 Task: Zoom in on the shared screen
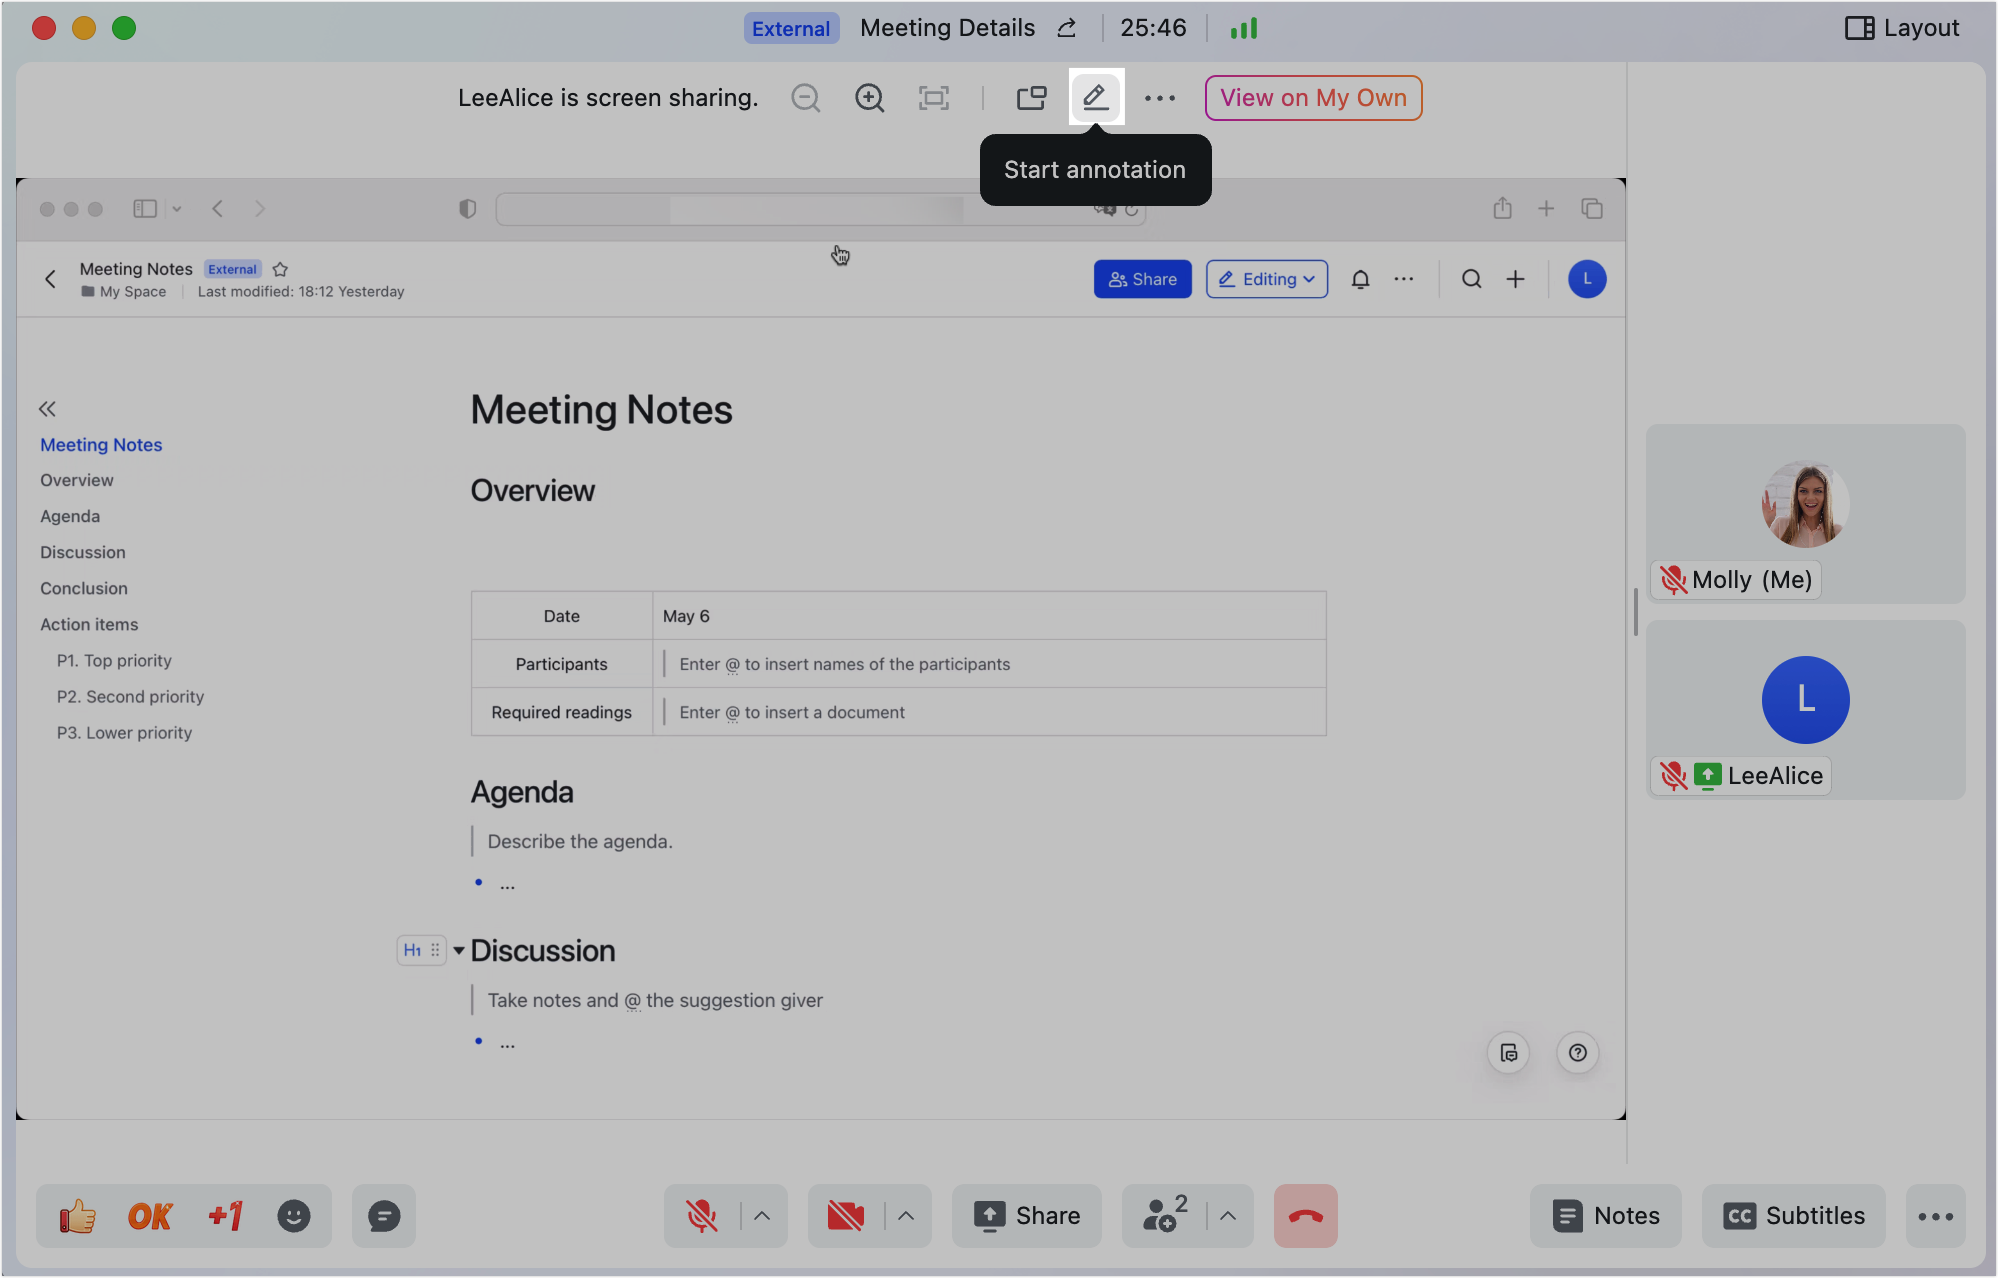(x=869, y=97)
